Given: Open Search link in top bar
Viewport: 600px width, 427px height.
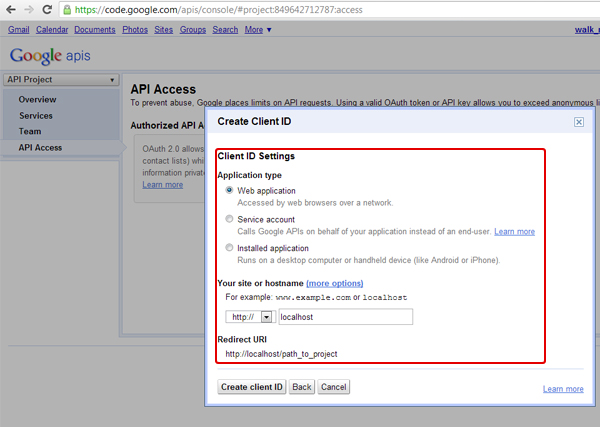Looking at the screenshot, I should (x=225, y=29).
